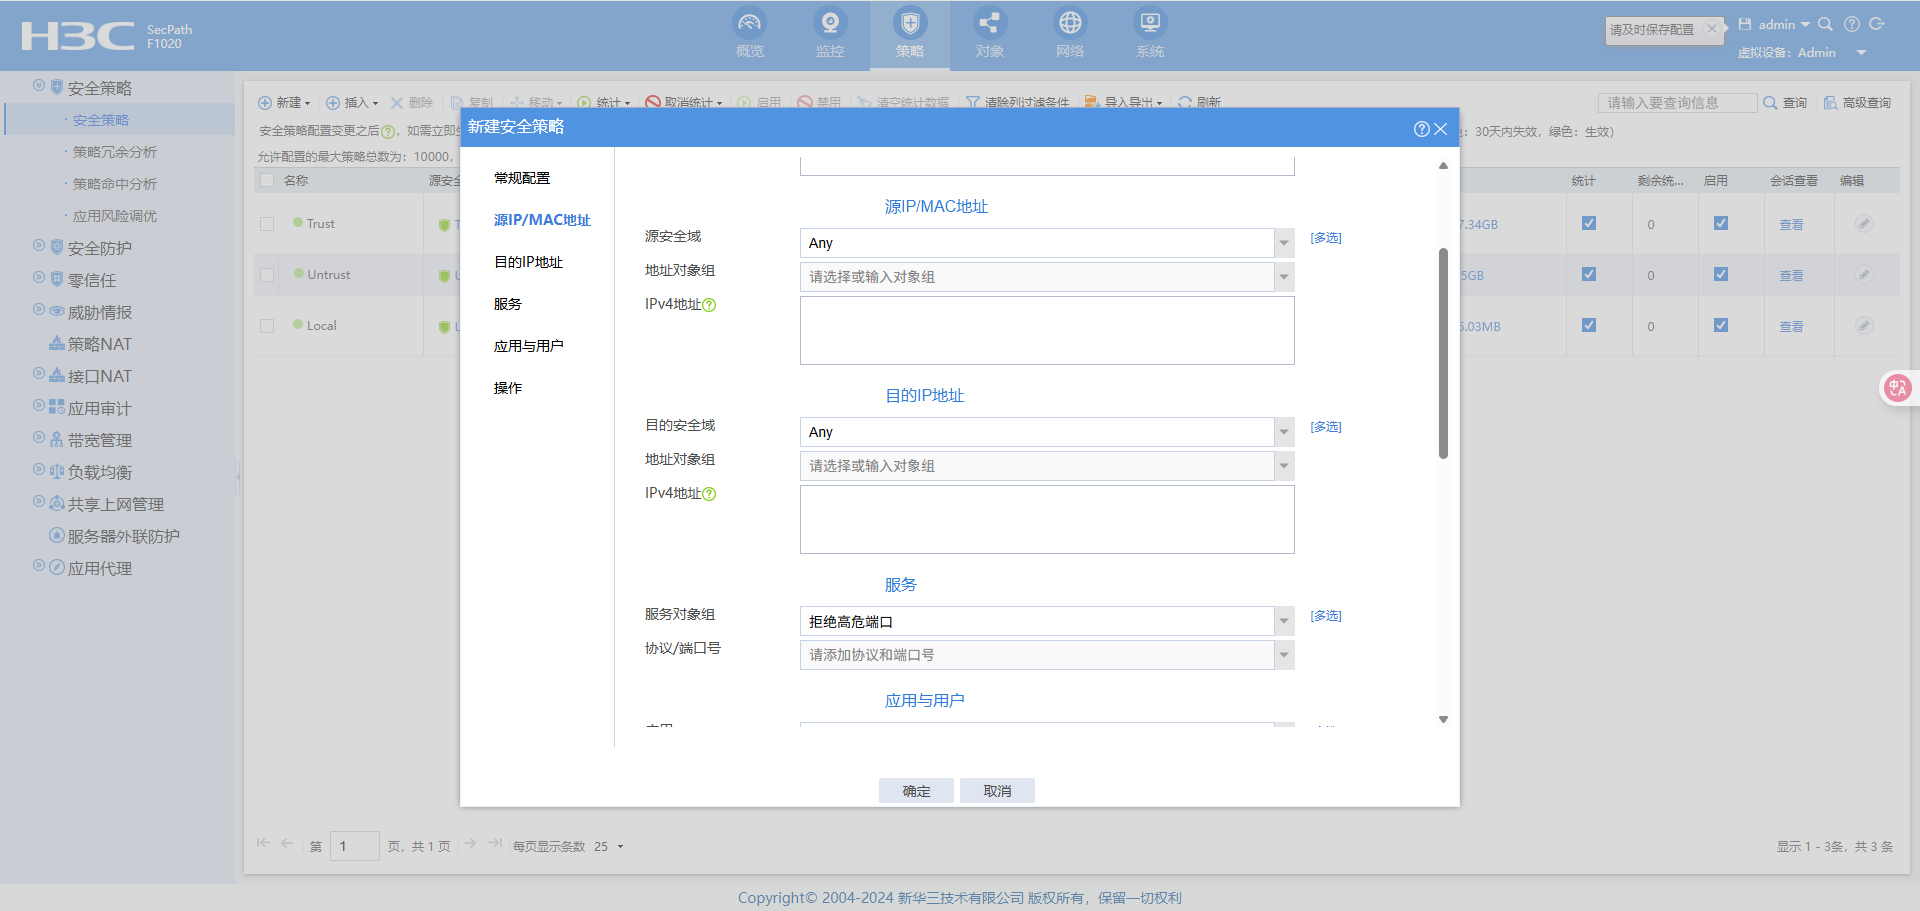Expand the 源安全域 dropdown arrow

(1284, 243)
